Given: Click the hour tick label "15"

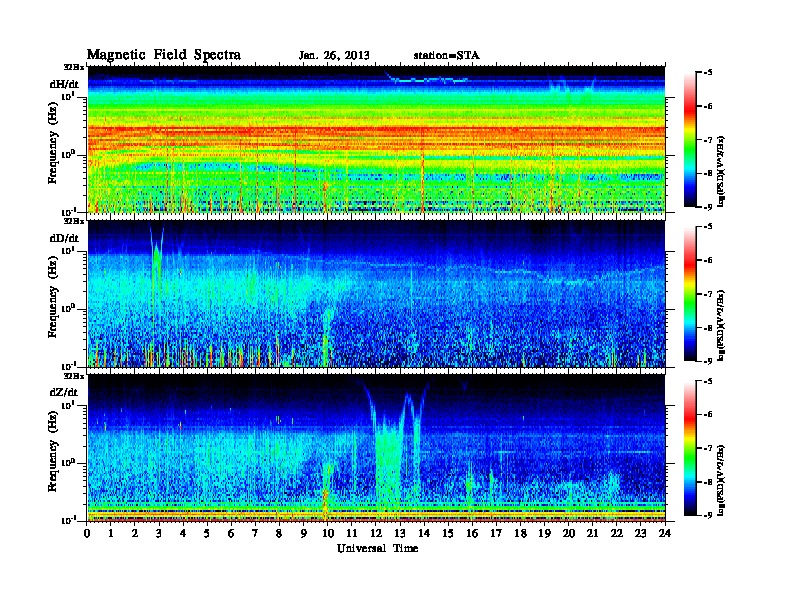Looking at the screenshot, I should [448, 534].
